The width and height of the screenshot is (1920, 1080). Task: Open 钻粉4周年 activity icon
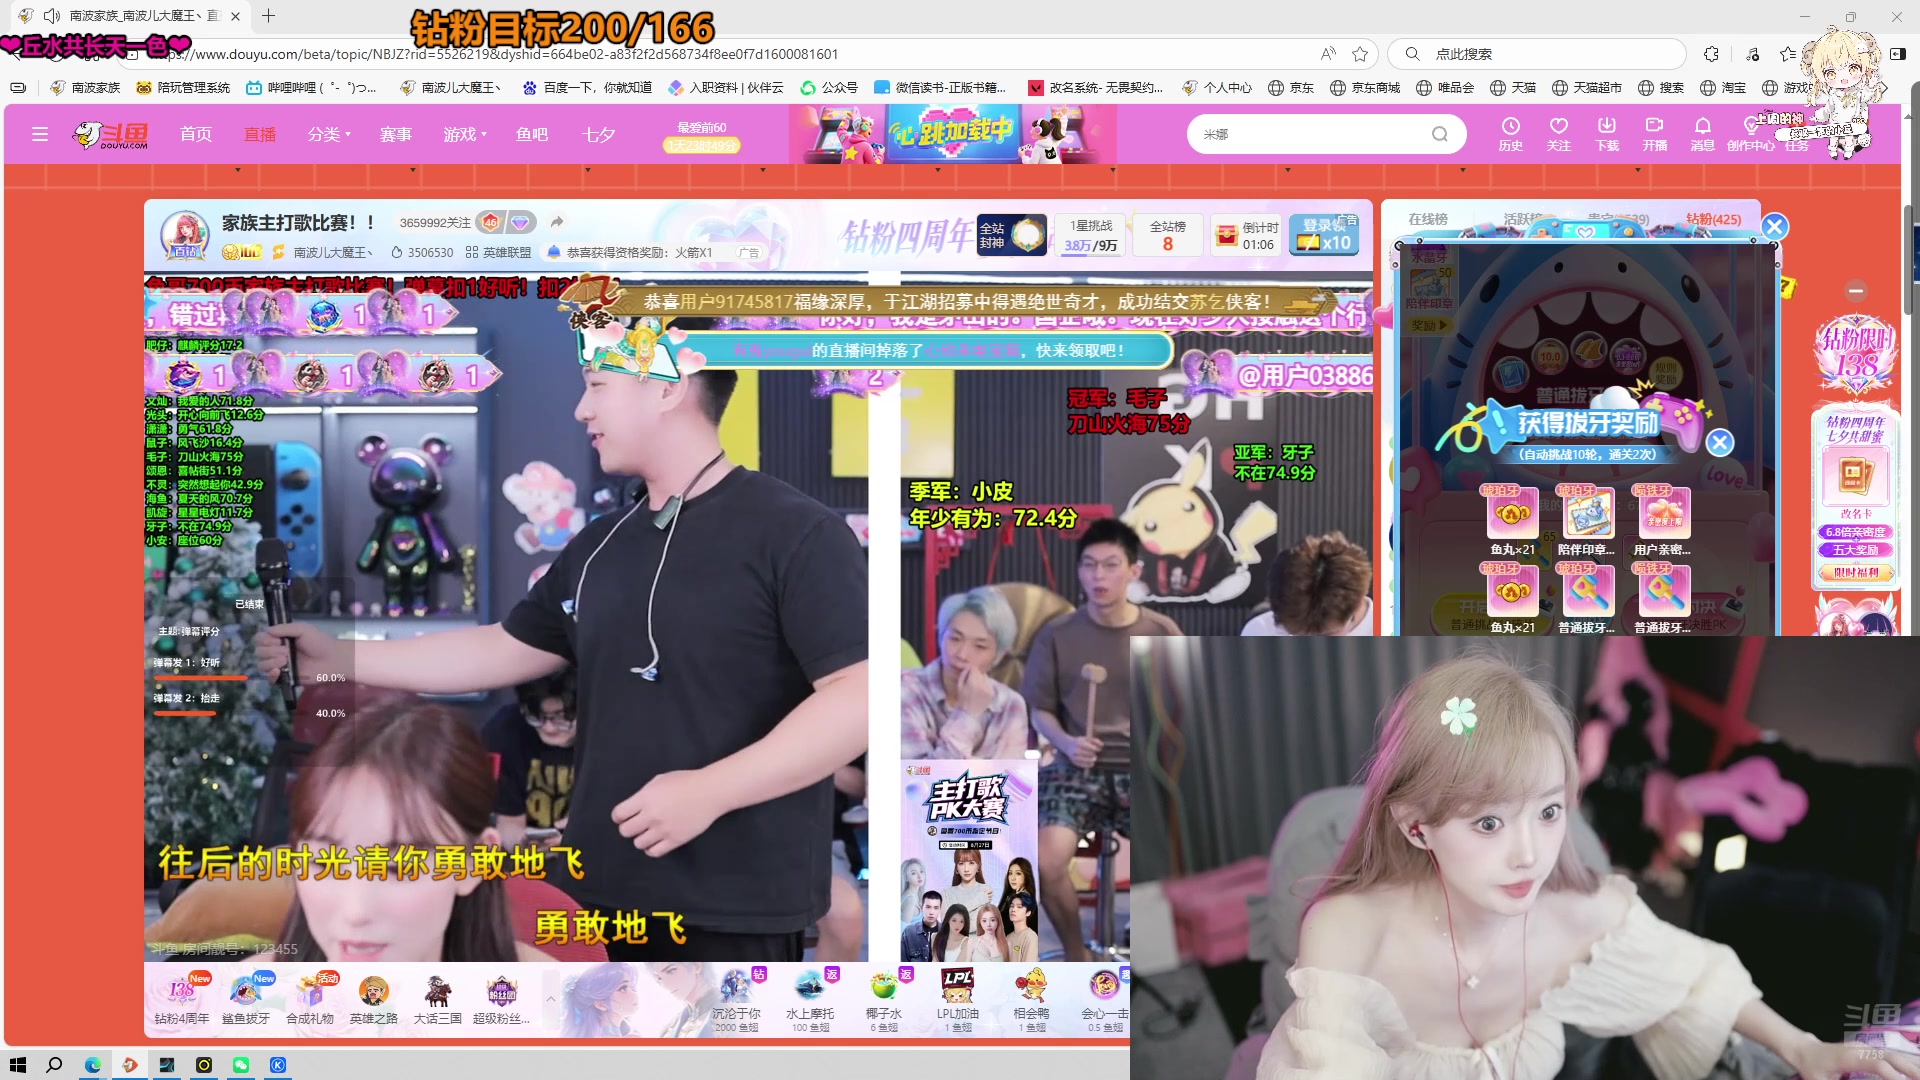[x=182, y=998]
